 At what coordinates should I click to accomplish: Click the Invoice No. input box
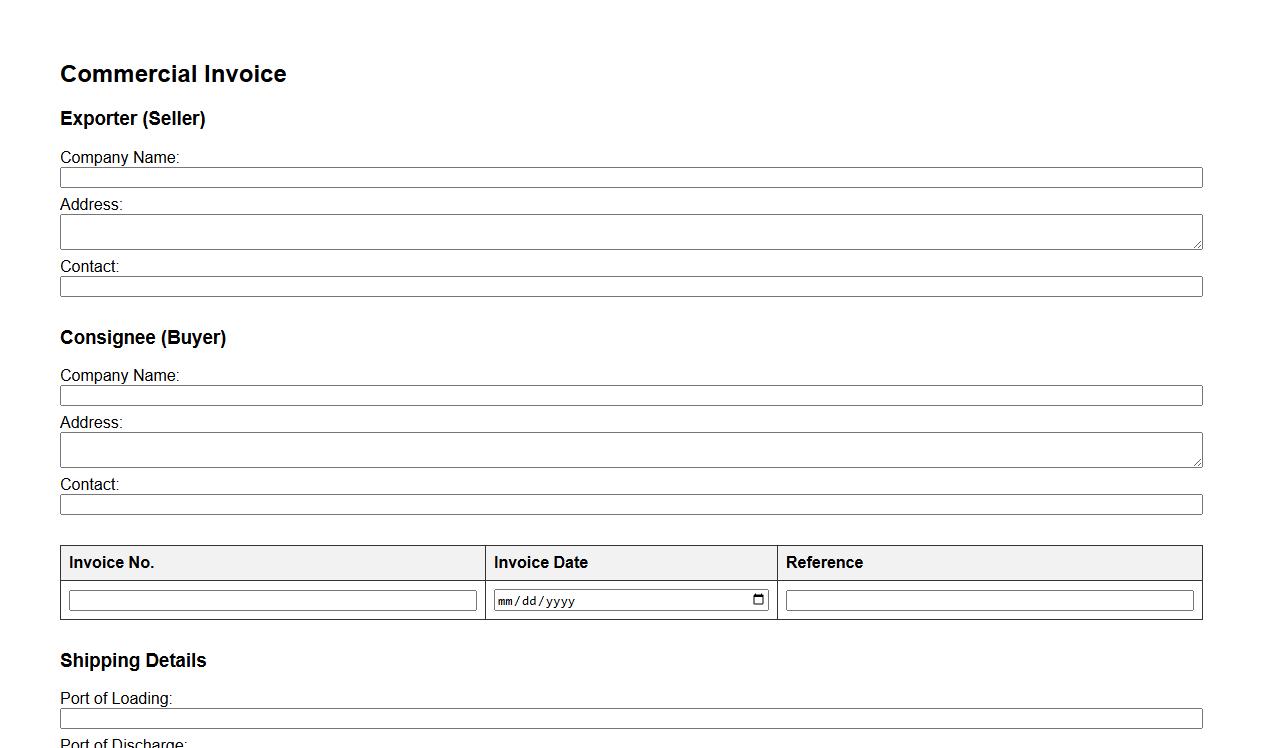click(272, 601)
